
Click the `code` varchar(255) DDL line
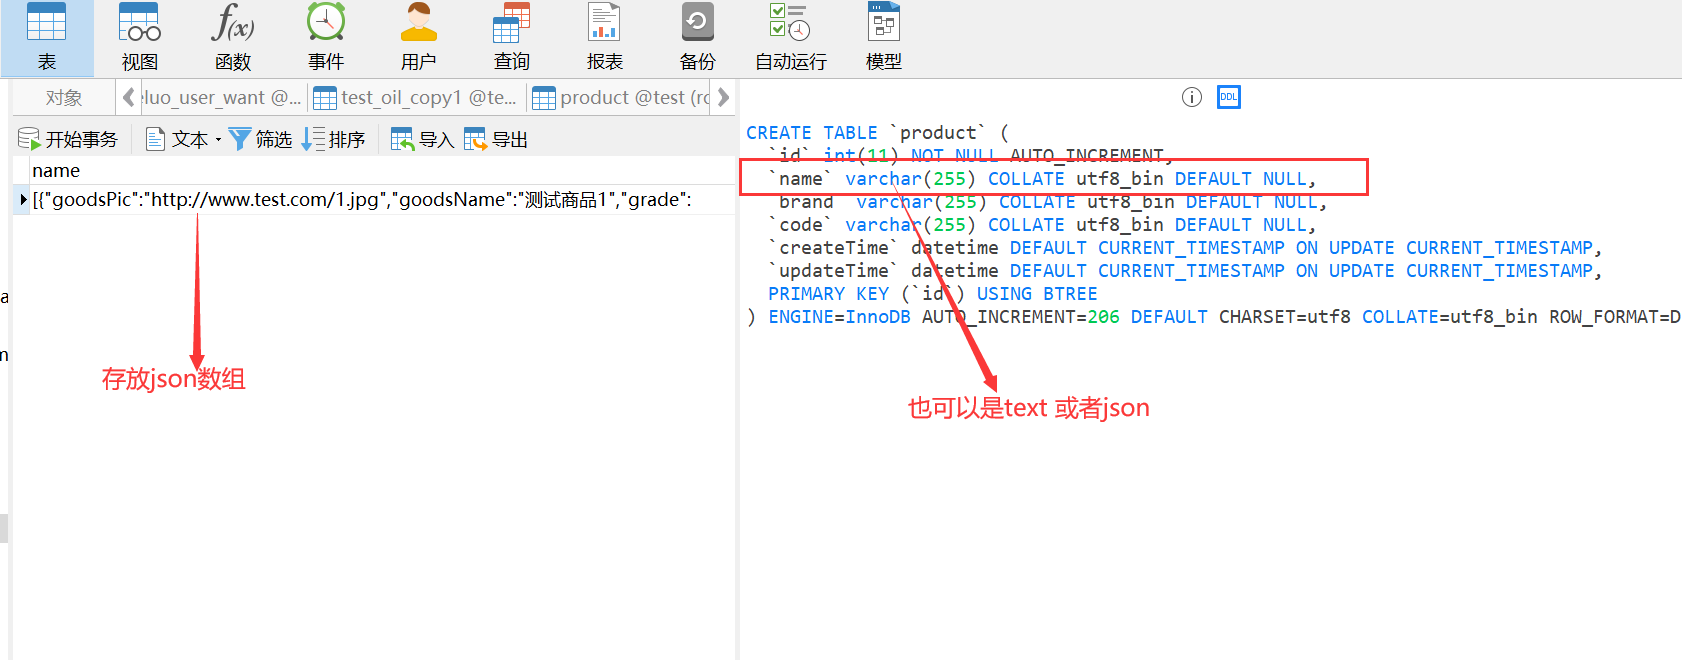point(1042,225)
